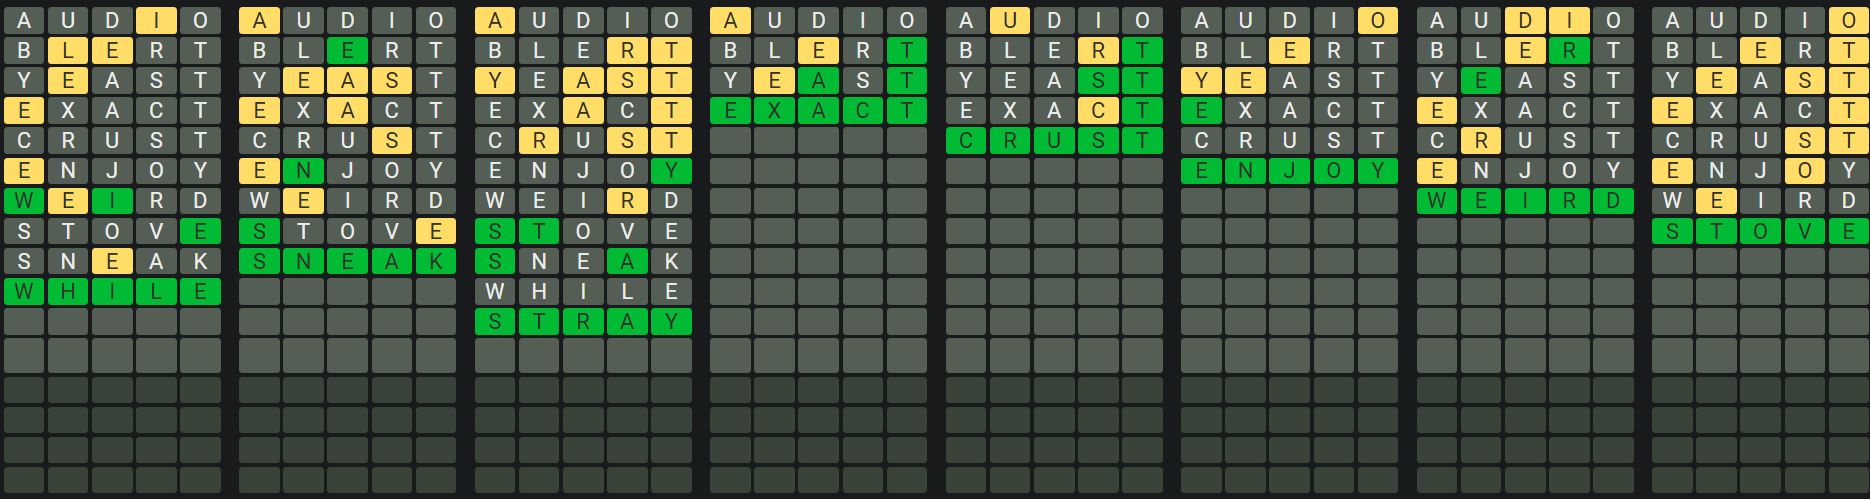Click green Y in third board's ENJOY row

point(671,171)
